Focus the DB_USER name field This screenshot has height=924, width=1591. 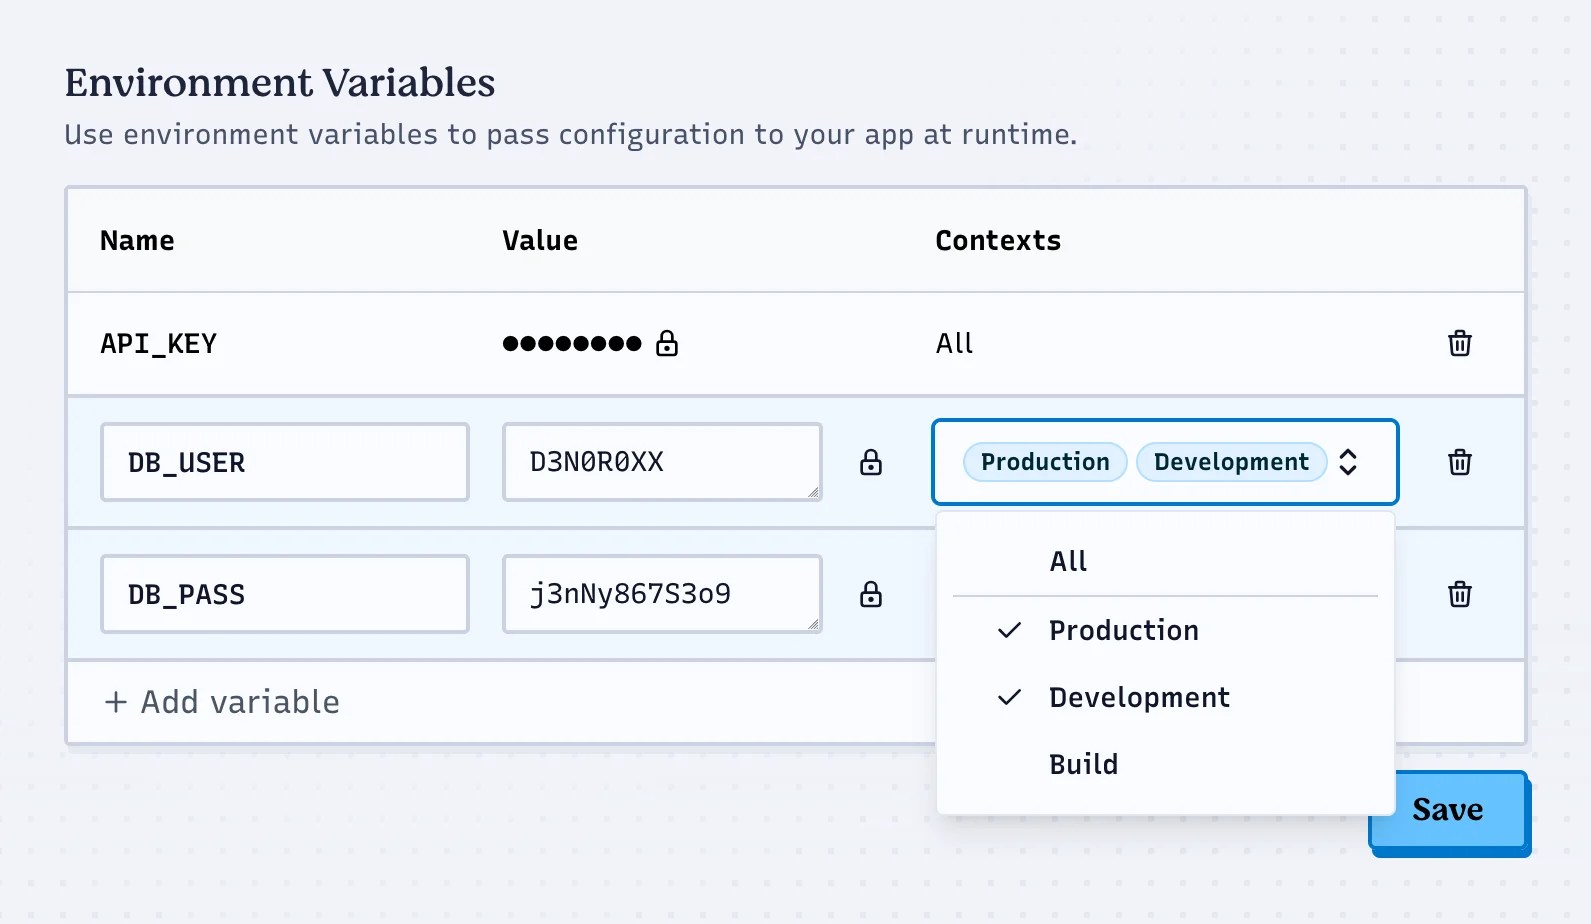[284, 462]
